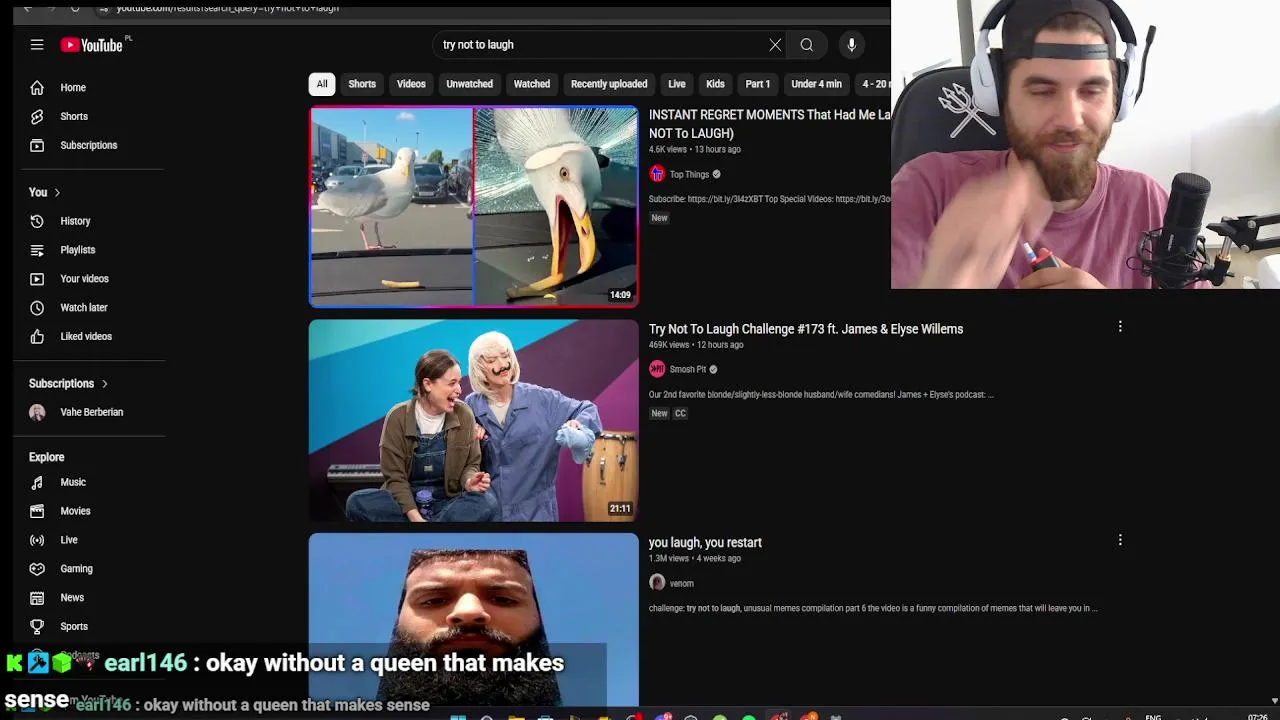The width and height of the screenshot is (1280, 720).
Task: Select the Under 4 min filter chip
Action: click(x=817, y=84)
